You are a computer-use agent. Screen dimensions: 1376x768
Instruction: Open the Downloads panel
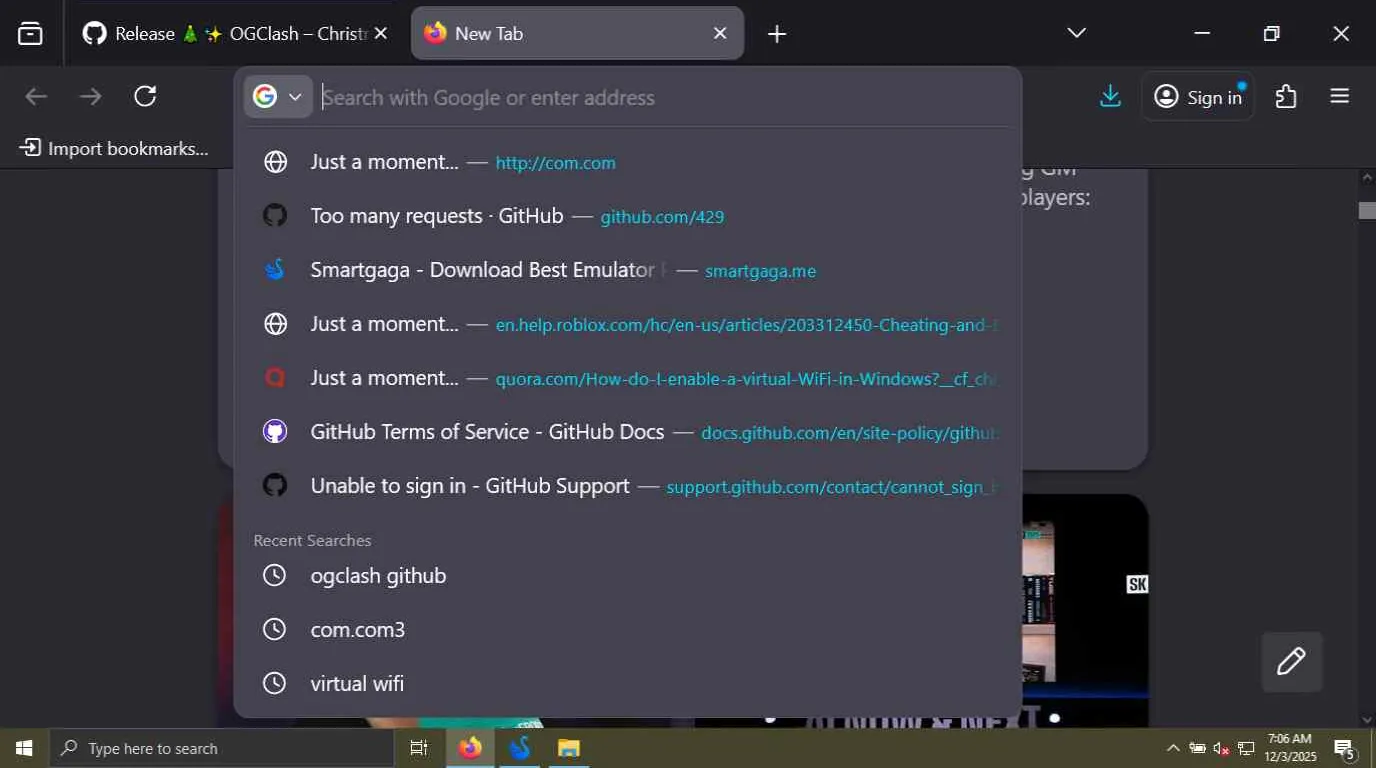[1110, 96]
